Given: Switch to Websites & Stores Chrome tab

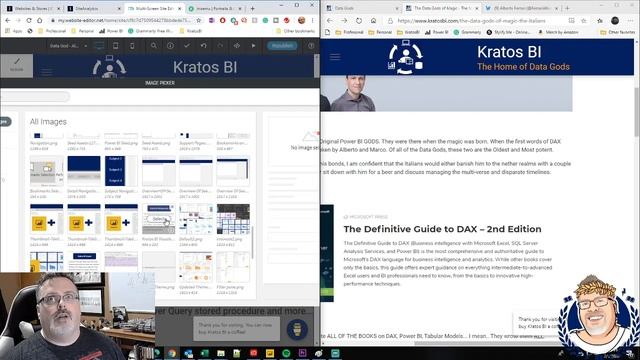Looking at the screenshot, I should (33, 8).
